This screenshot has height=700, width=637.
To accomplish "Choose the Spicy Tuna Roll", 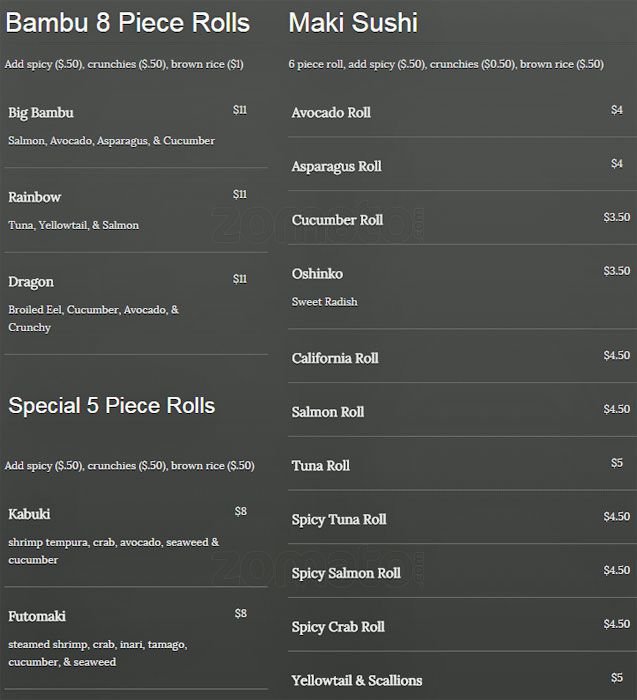I will (339, 520).
